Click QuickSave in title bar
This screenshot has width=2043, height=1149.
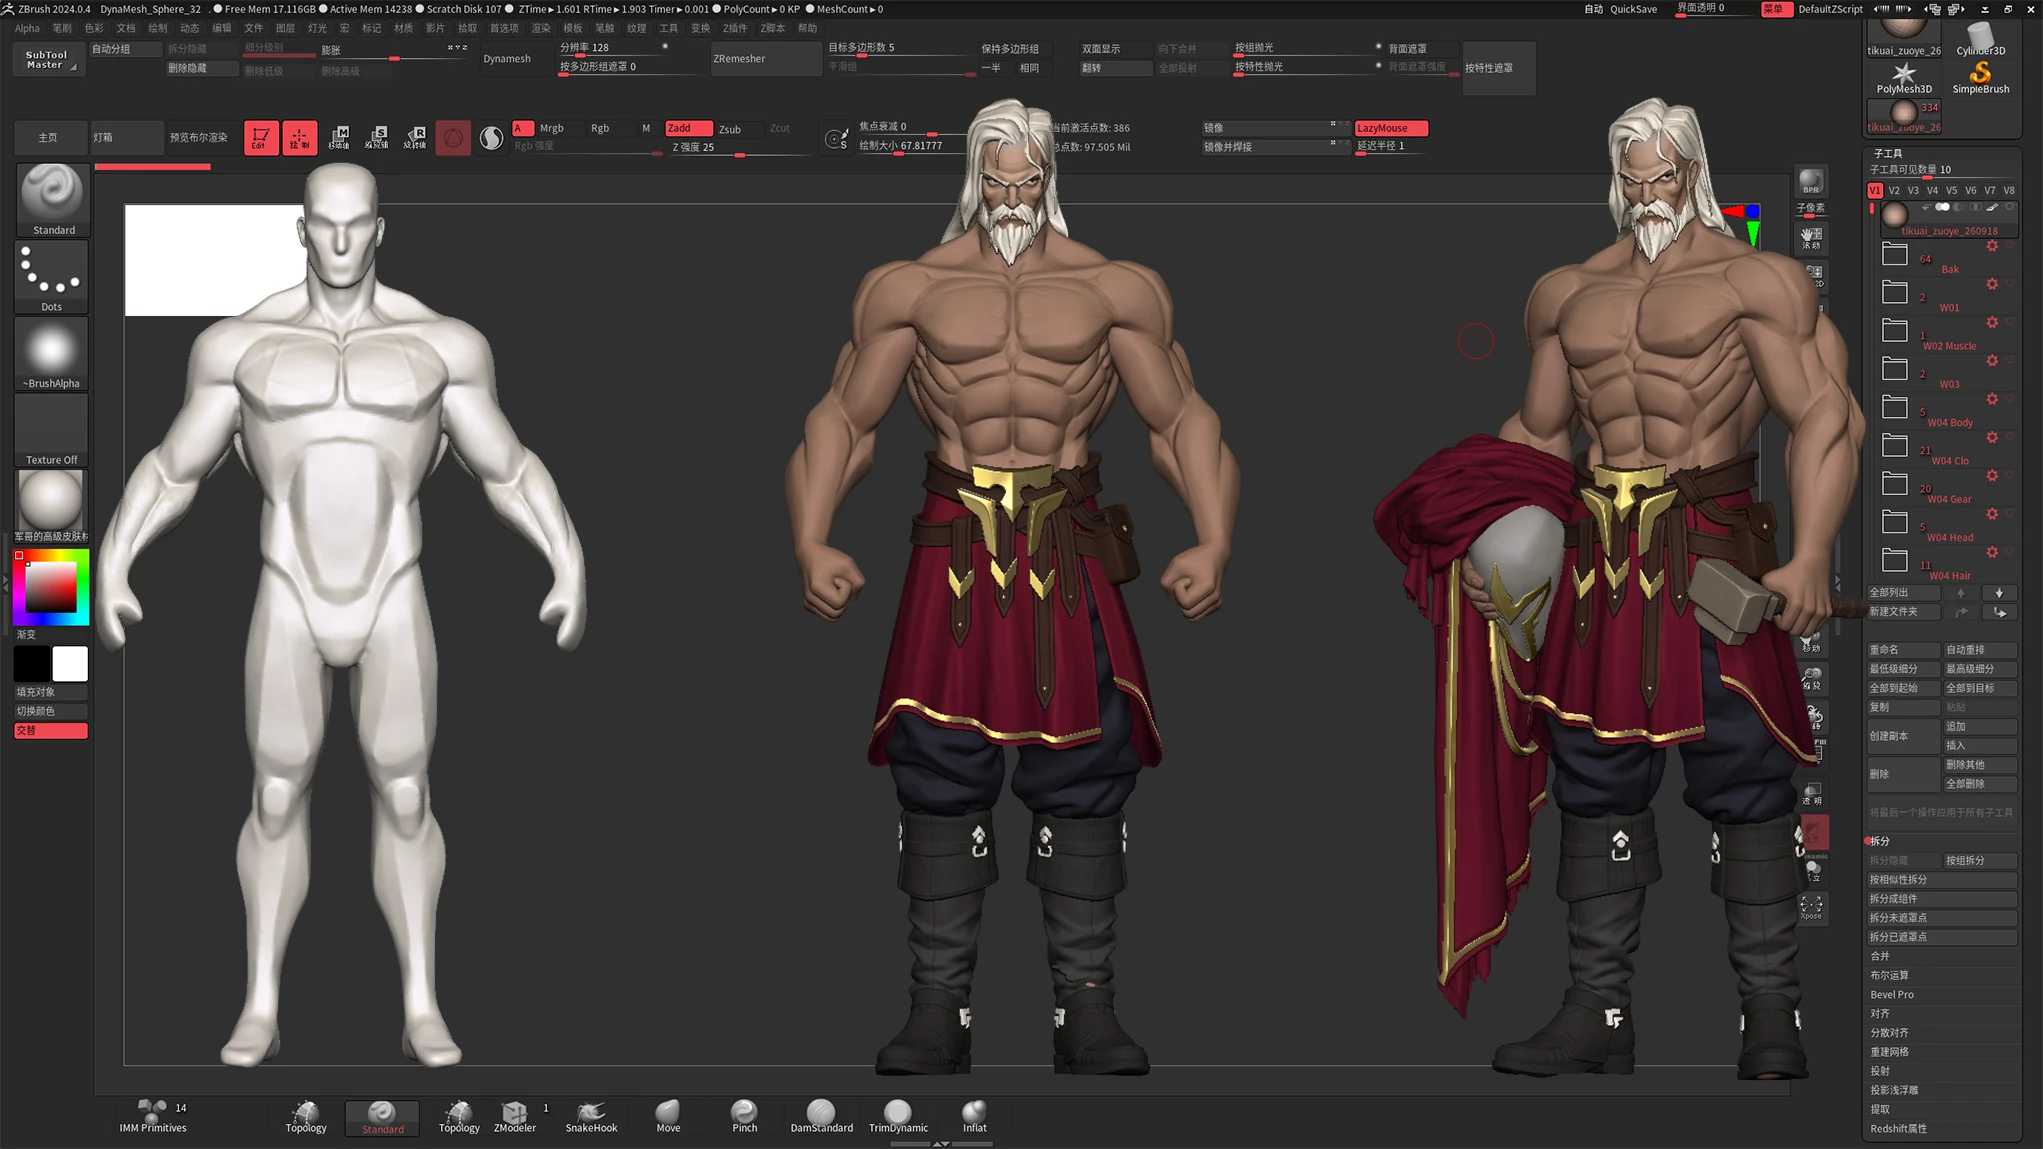[x=1633, y=9]
